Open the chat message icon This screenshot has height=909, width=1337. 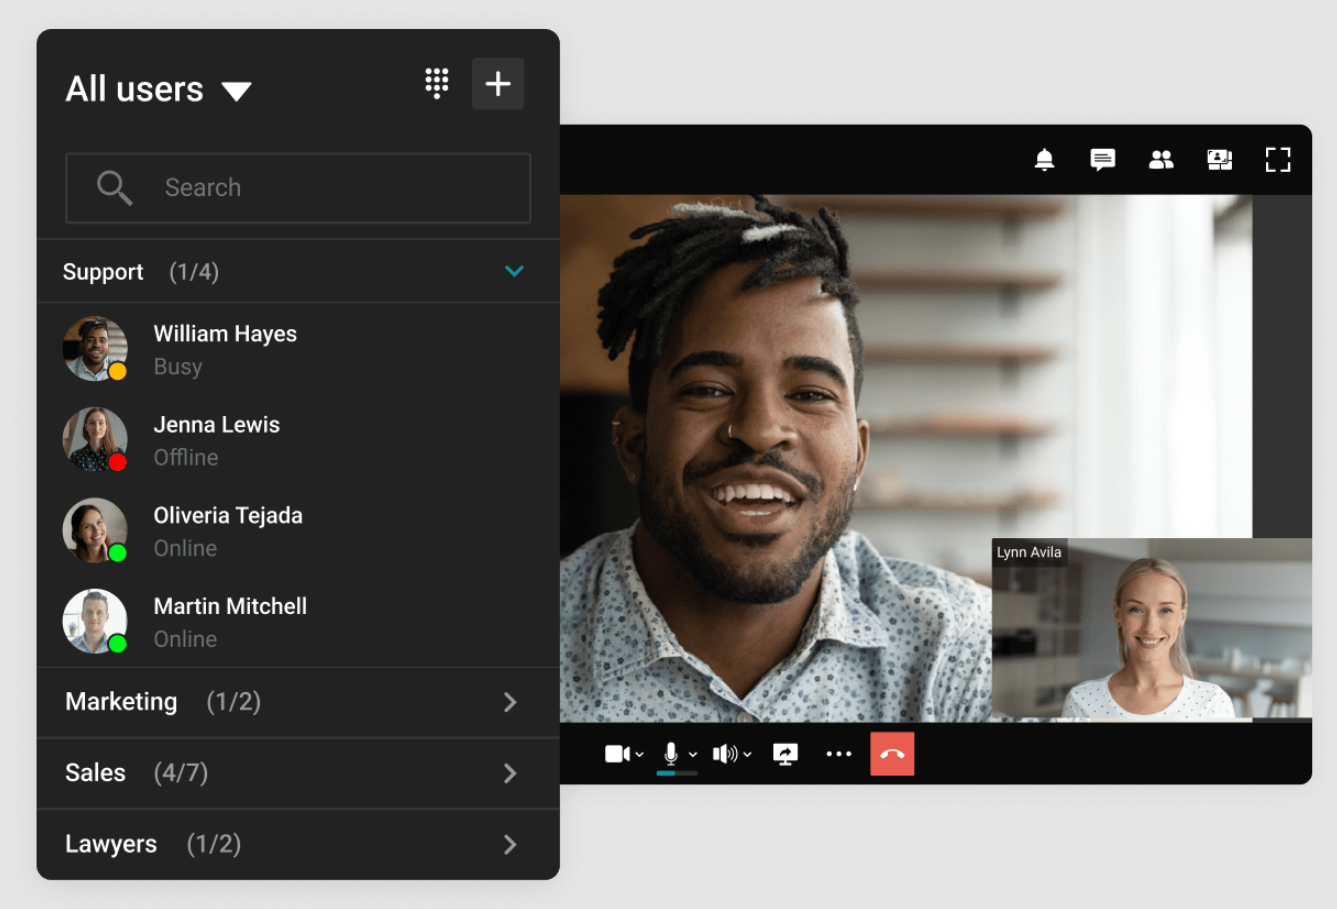(1102, 159)
